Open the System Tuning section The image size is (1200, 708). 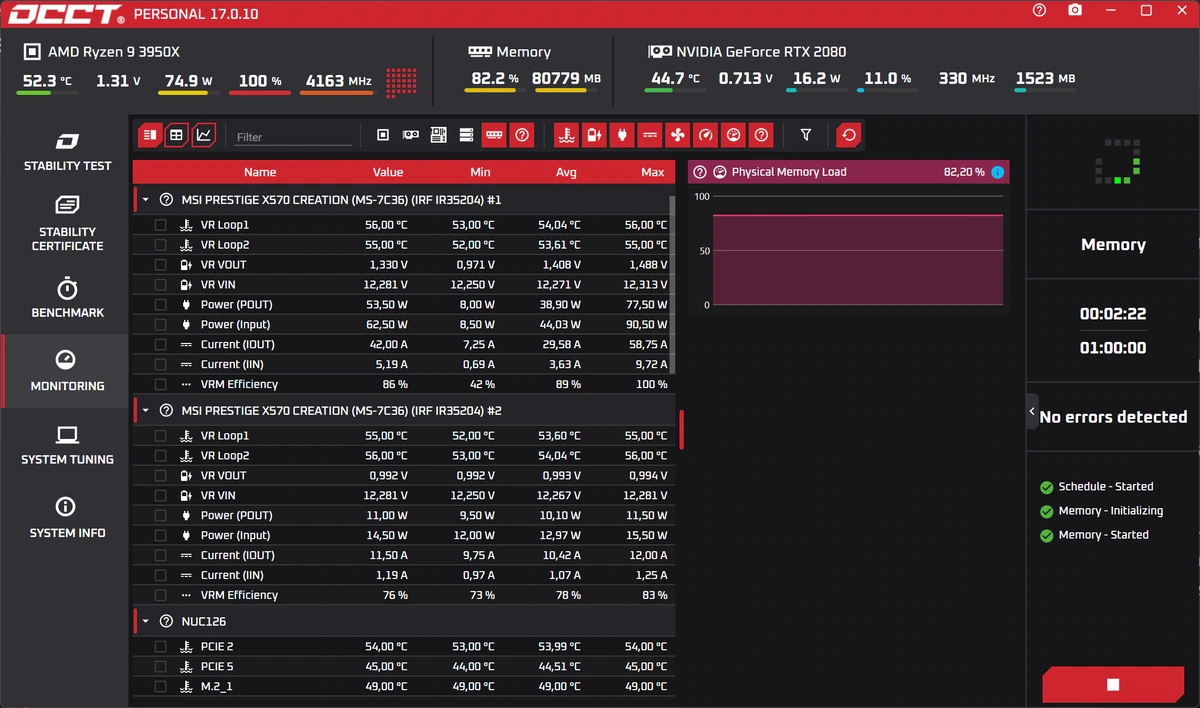(67, 445)
